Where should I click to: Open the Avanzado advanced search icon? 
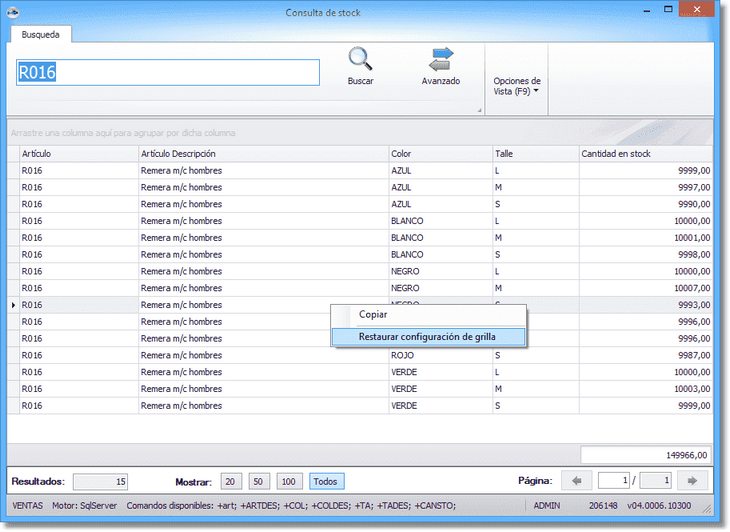click(x=441, y=60)
